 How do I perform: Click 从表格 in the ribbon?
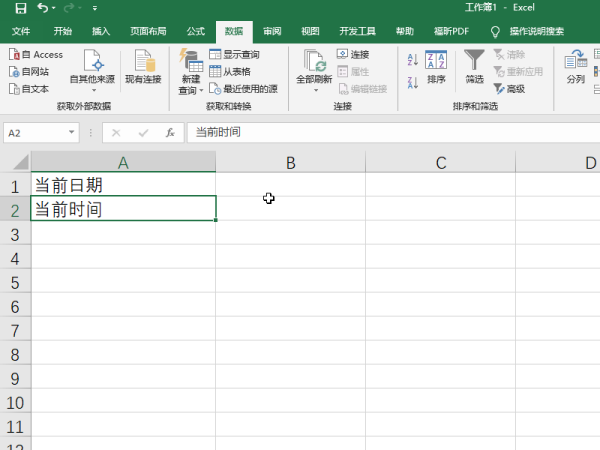230,72
